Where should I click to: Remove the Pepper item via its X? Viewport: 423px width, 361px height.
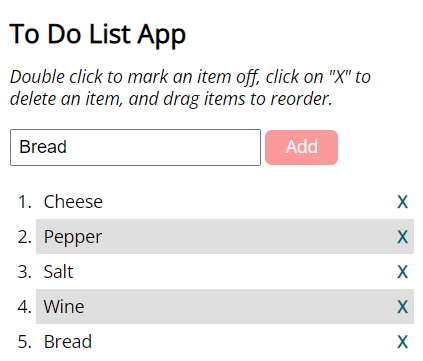[402, 237]
